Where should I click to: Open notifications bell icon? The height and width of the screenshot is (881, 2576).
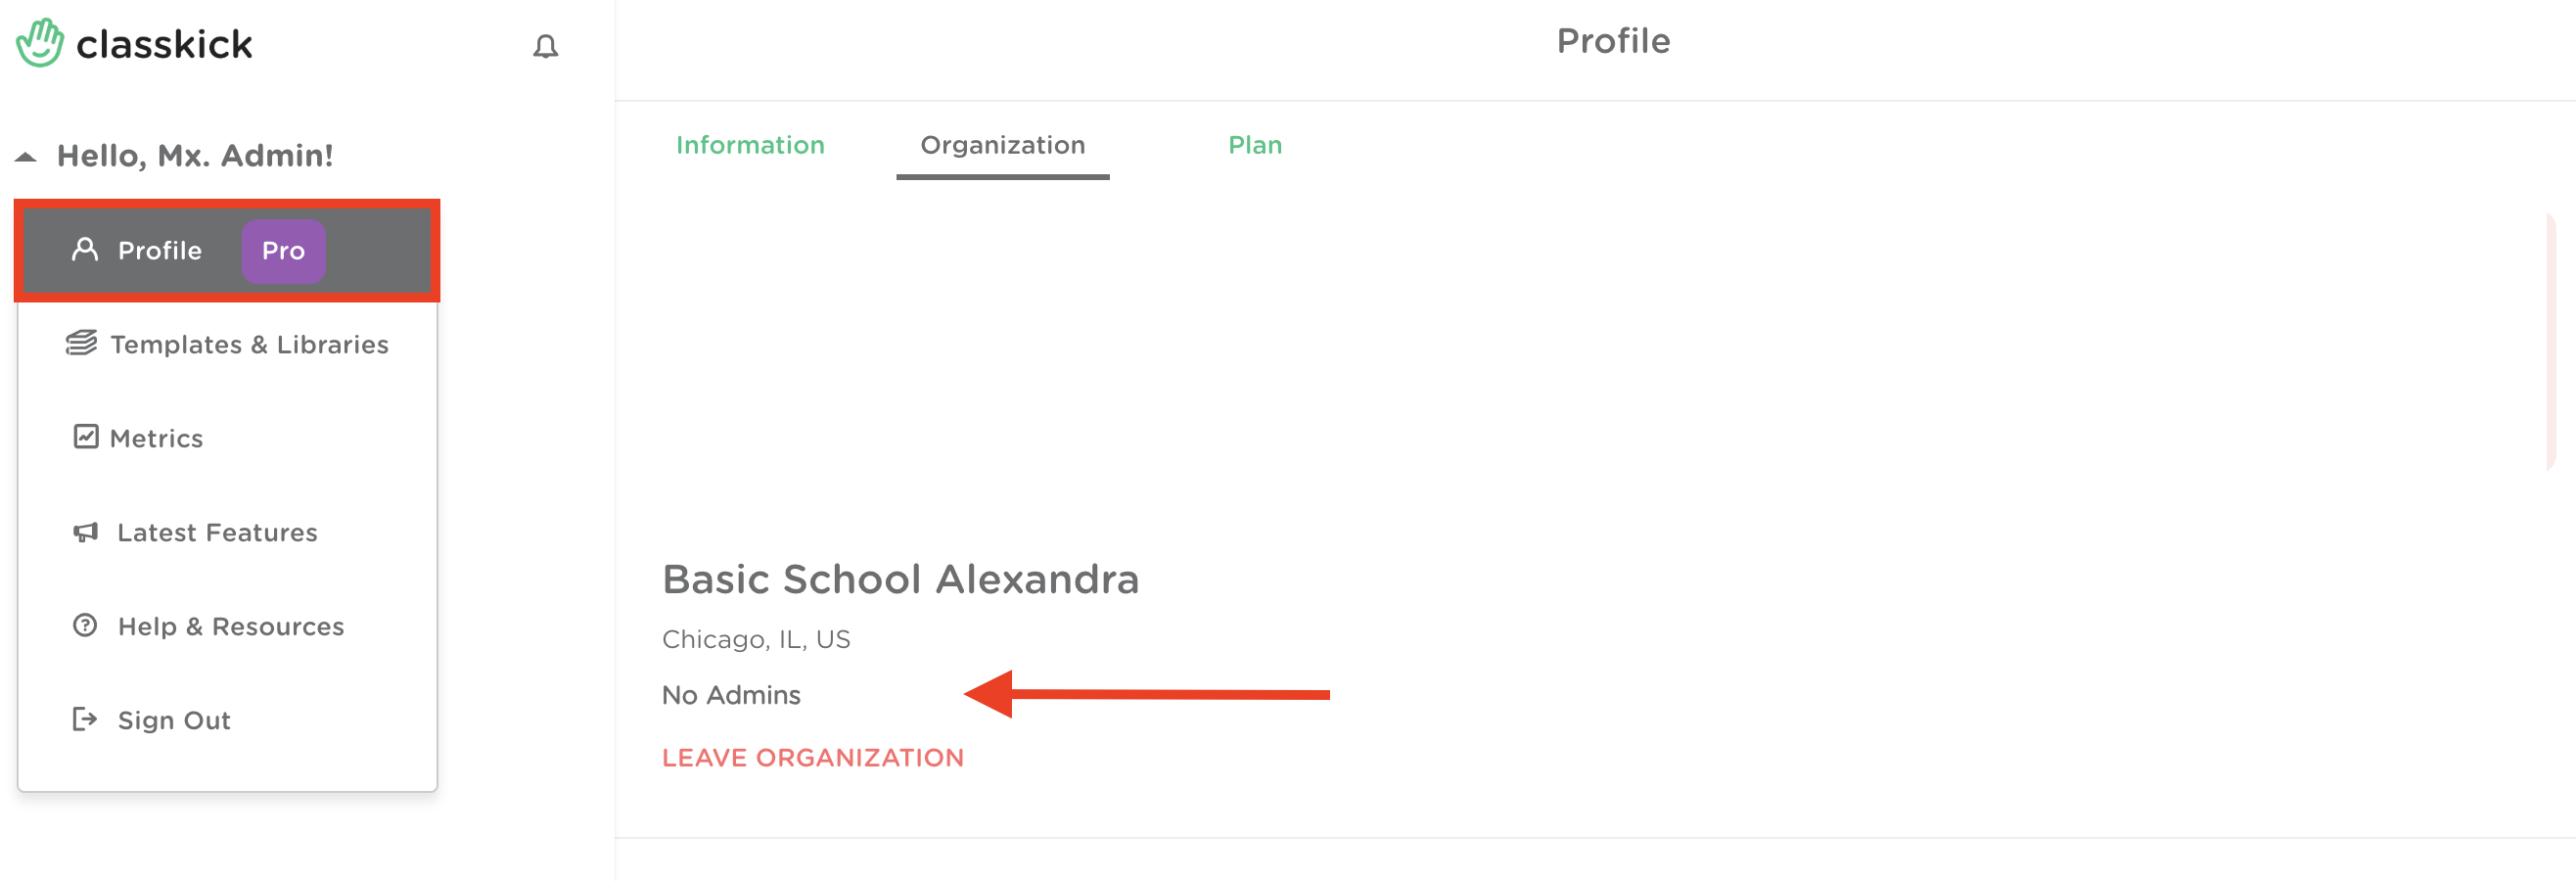(x=545, y=46)
